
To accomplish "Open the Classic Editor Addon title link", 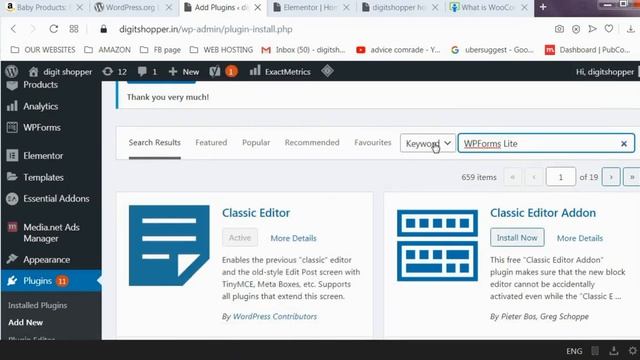I will pos(543,213).
